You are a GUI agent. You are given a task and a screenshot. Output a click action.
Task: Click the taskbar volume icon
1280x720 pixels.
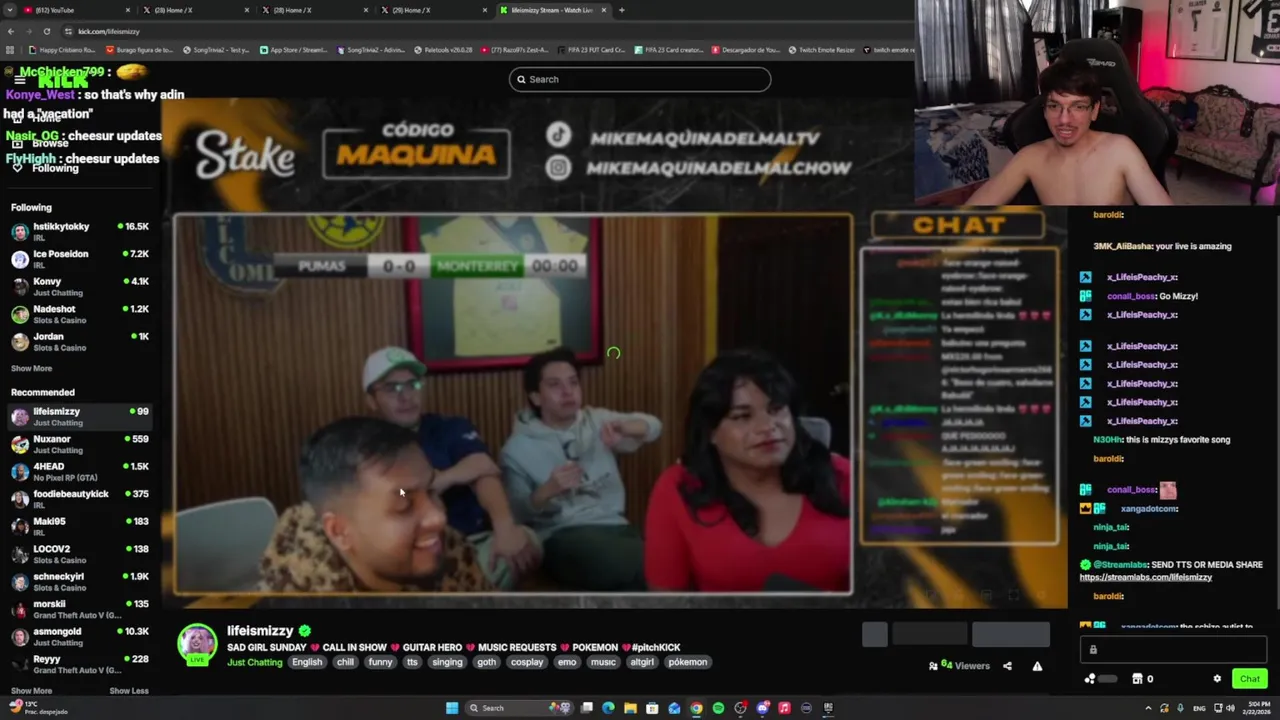click(1230, 708)
